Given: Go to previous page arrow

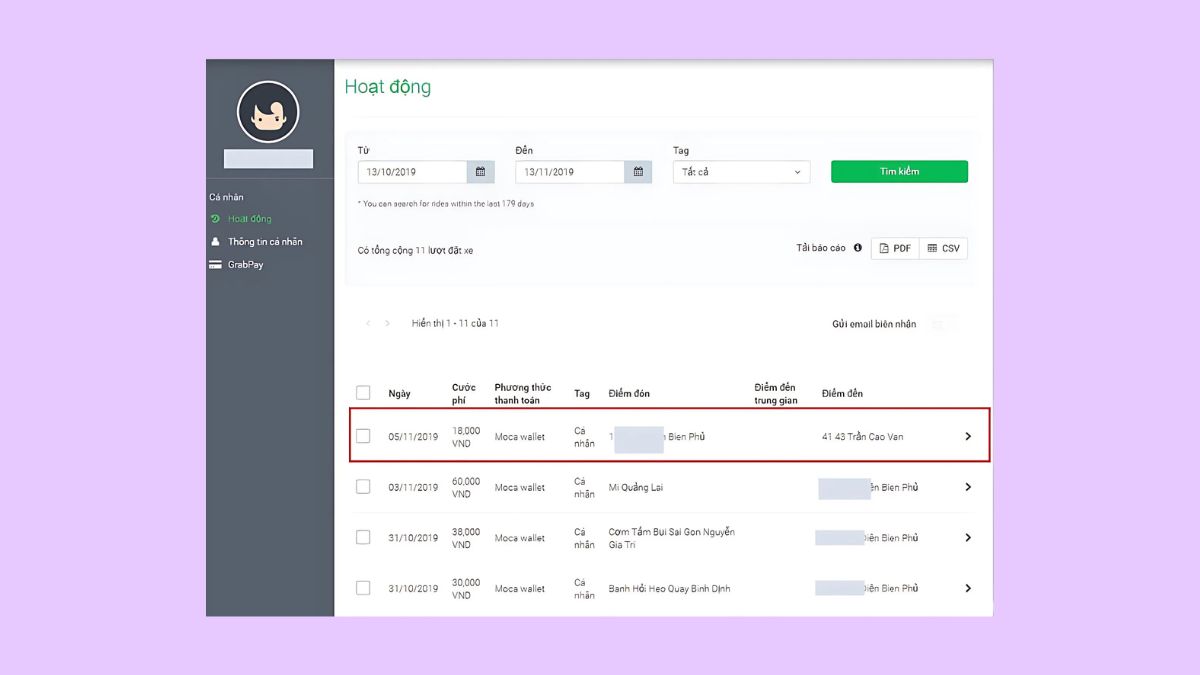Looking at the screenshot, I should point(368,324).
